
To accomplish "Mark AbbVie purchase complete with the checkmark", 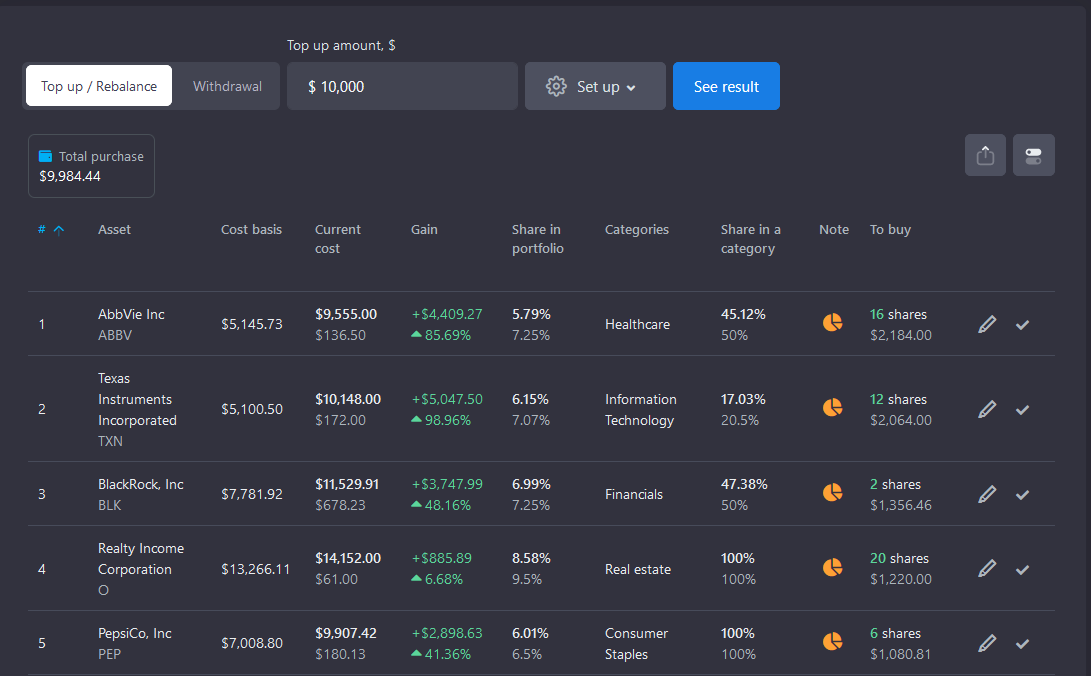I will point(1022,324).
